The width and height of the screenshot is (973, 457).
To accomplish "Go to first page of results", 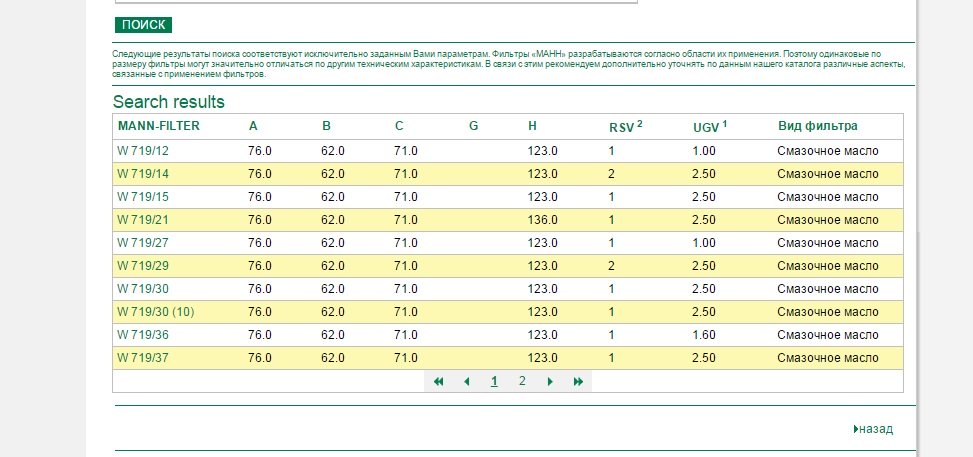I will coord(438,382).
